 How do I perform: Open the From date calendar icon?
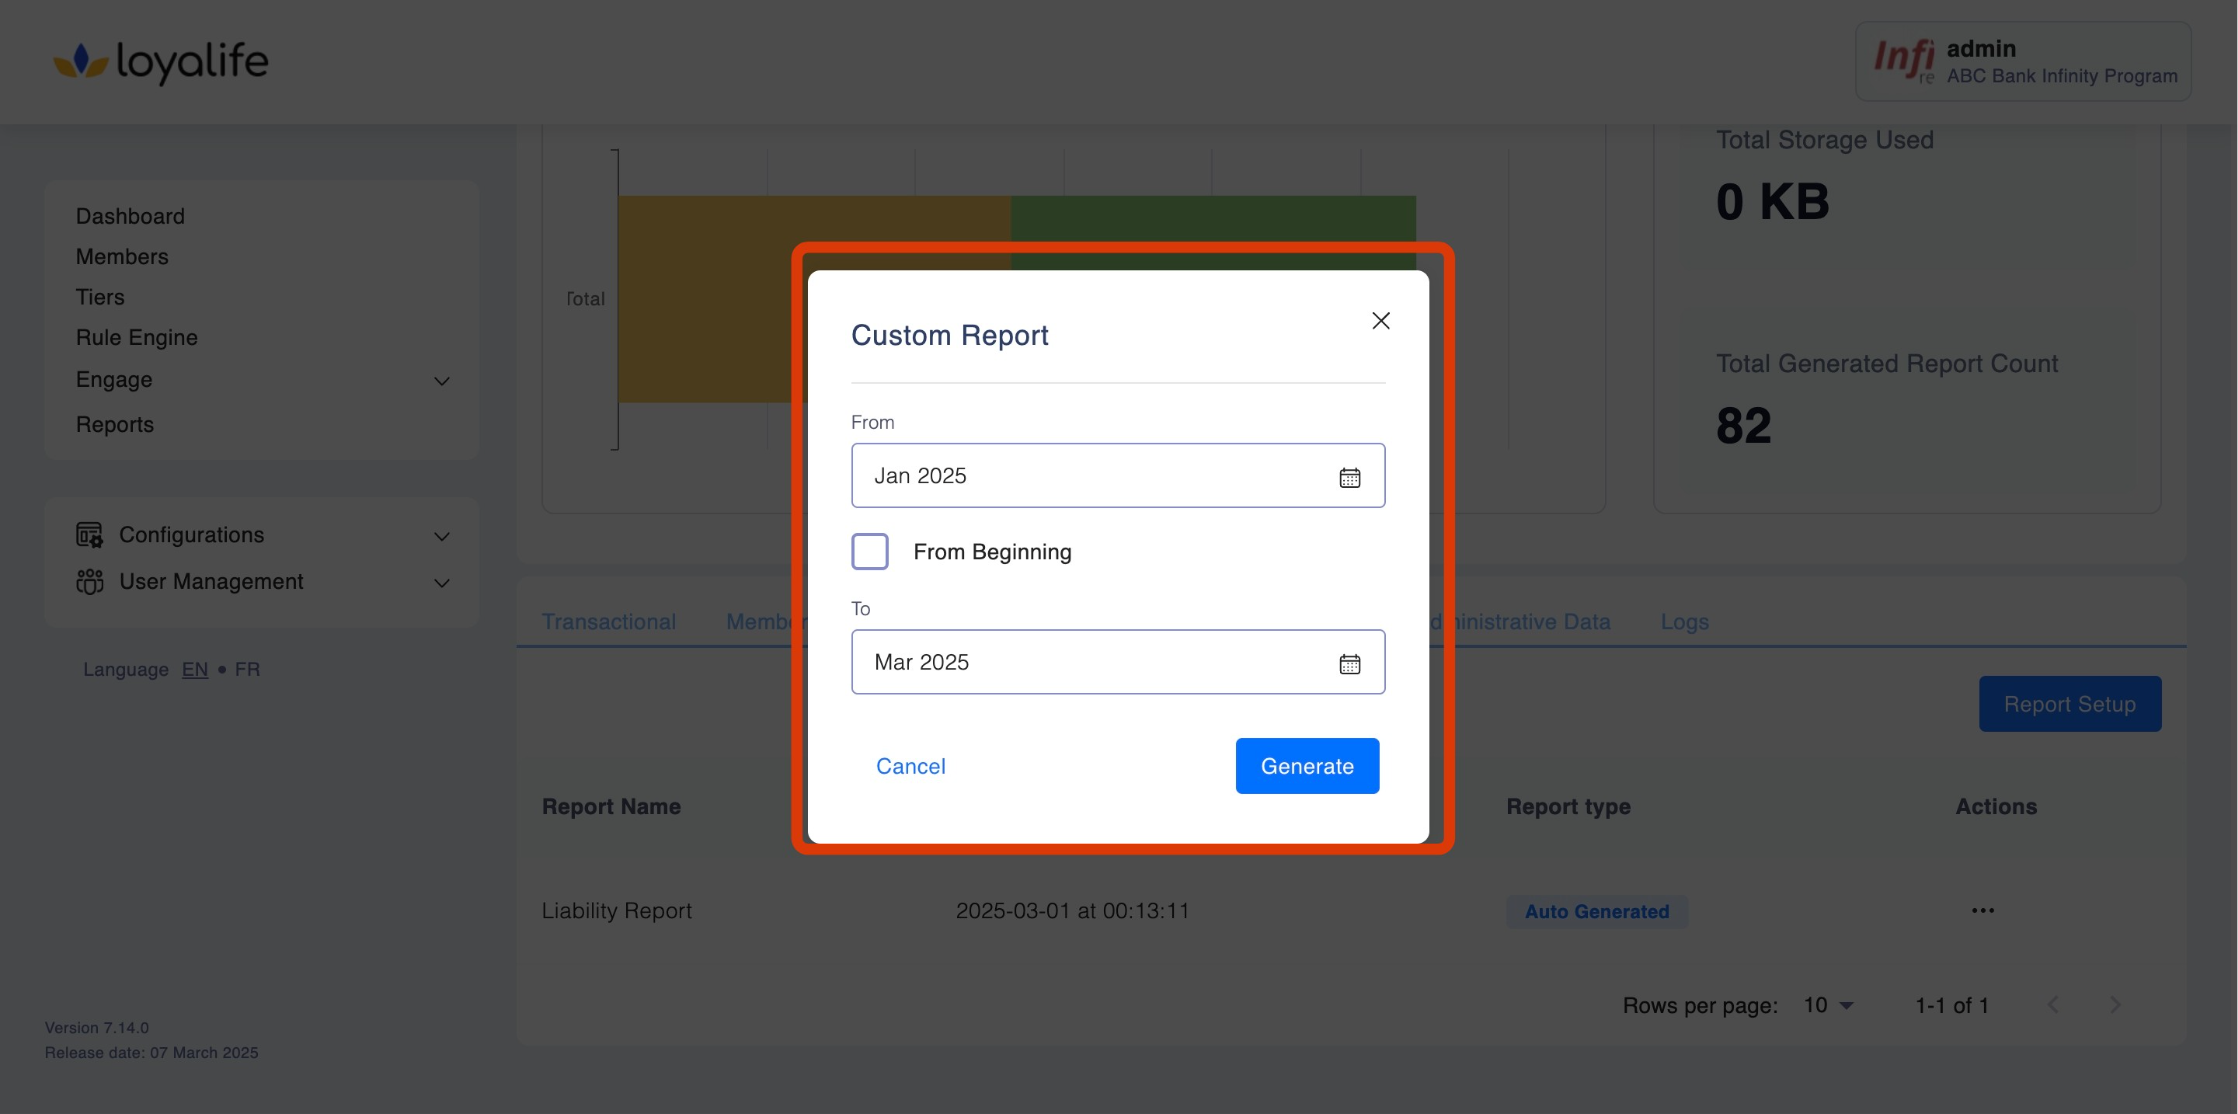[x=1349, y=477]
